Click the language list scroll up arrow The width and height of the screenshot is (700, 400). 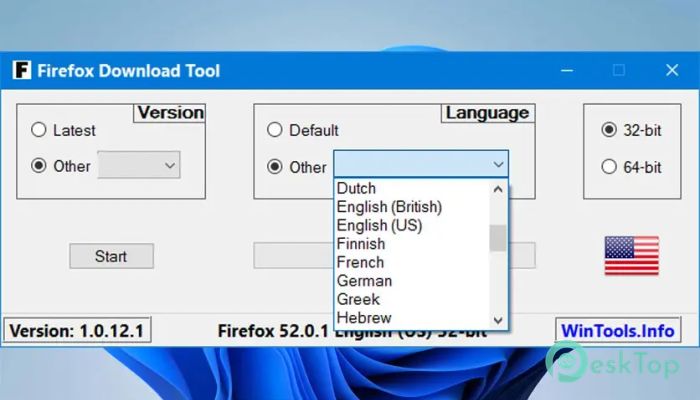[x=498, y=189]
